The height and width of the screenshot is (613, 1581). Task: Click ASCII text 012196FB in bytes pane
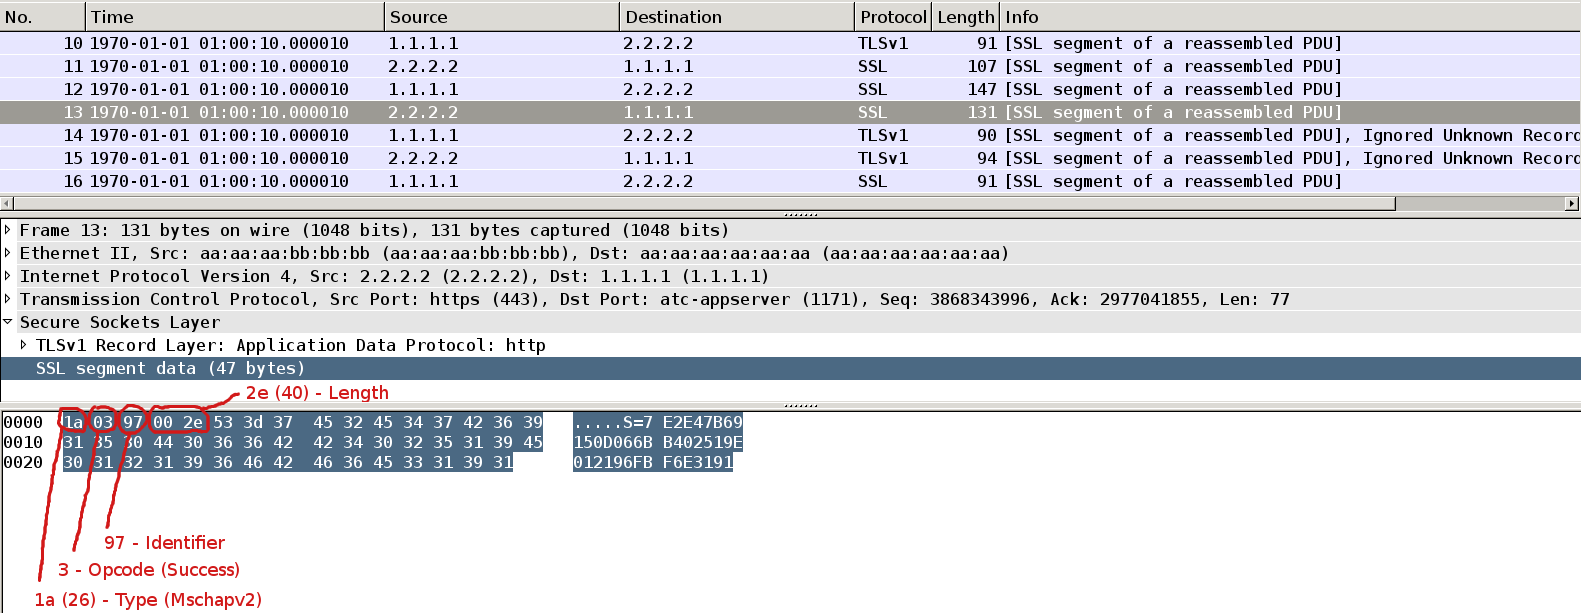[x=613, y=462]
